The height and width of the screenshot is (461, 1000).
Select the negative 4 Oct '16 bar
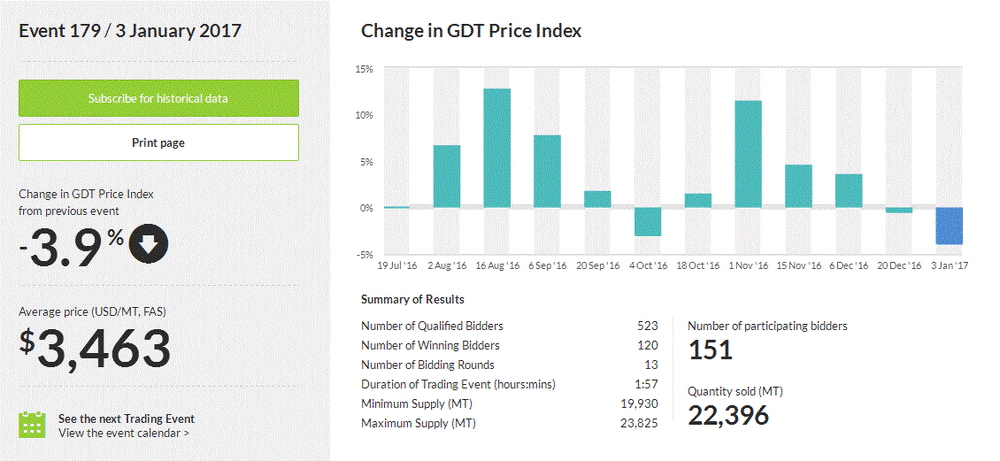[x=648, y=222]
